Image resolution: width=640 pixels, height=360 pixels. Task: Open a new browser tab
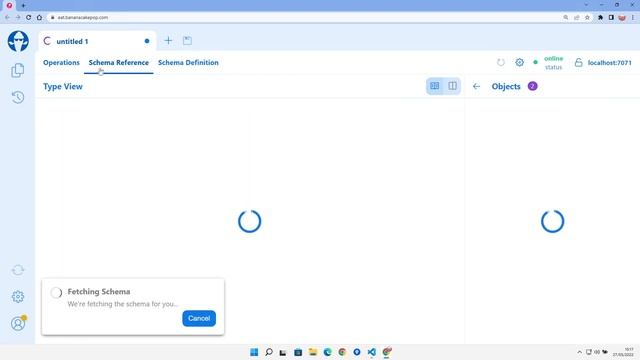click(23, 5)
